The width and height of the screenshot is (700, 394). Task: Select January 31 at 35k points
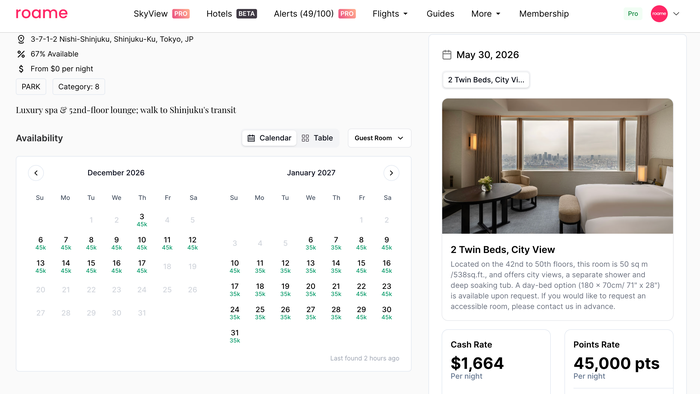tap(235, 336)
